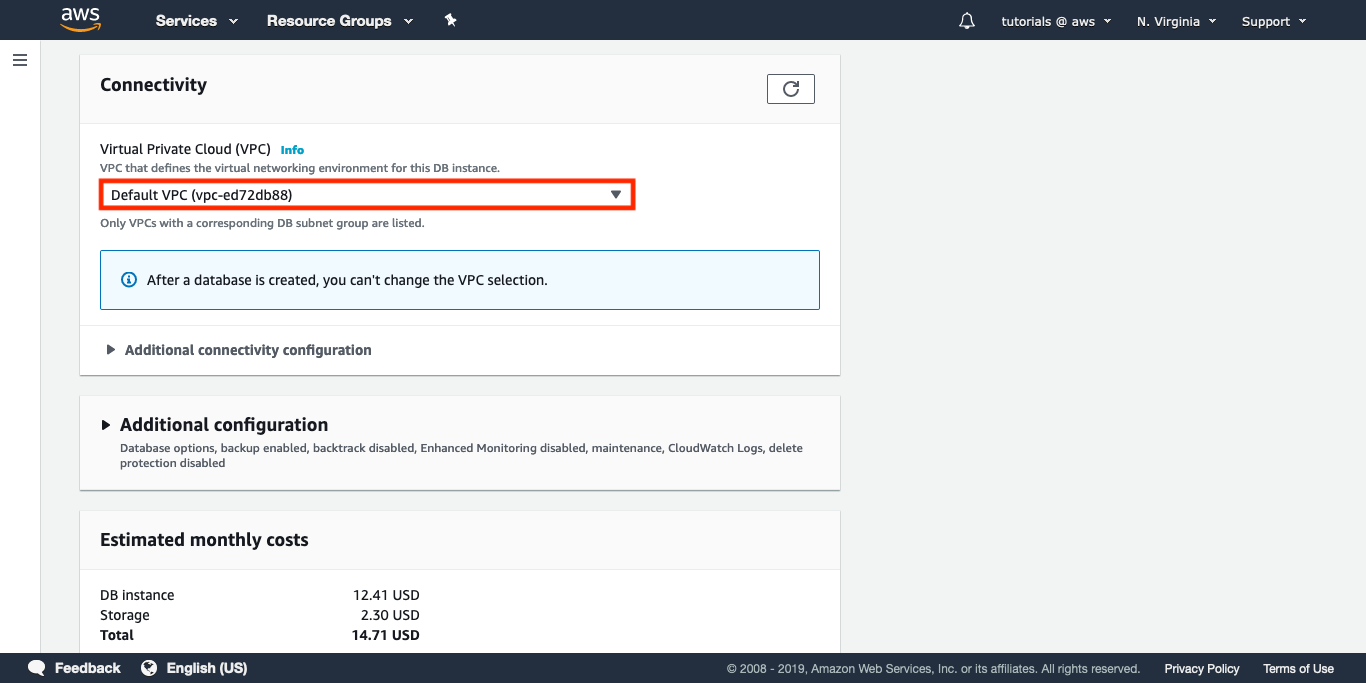Expand the Additional configuration section
Viewport: 1366px width, 683px height.
(223, 425)
